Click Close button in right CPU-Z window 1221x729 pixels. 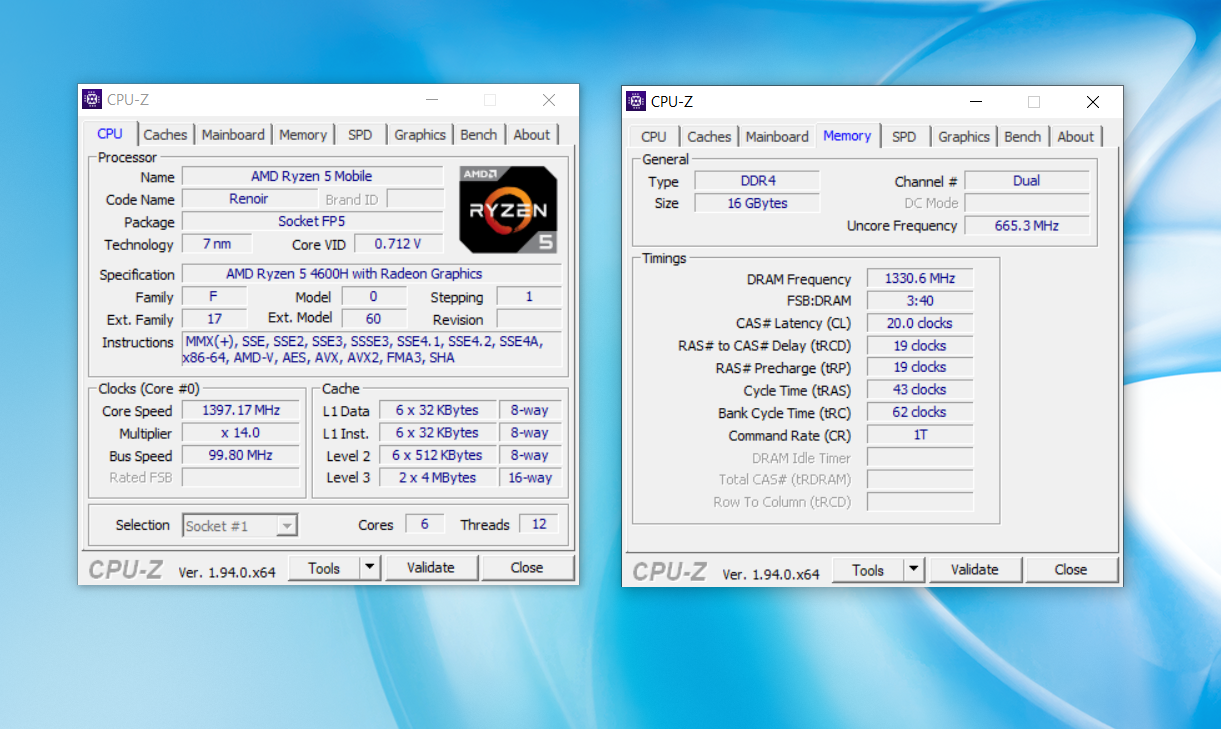pos(1071,570)
